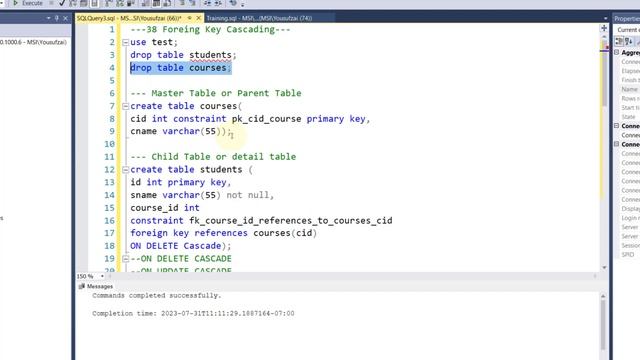Open Object Explorer window position dropdown
The height and width of the screenshot is (360, 640).
click(49, 18)
